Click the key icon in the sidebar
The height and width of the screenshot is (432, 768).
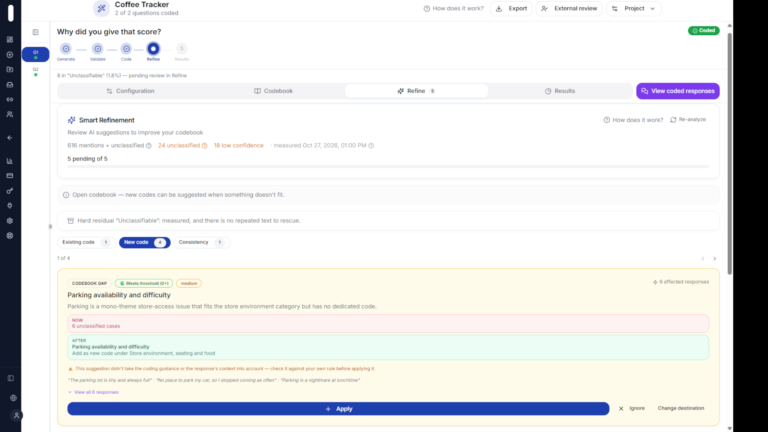tap(10, 191)
